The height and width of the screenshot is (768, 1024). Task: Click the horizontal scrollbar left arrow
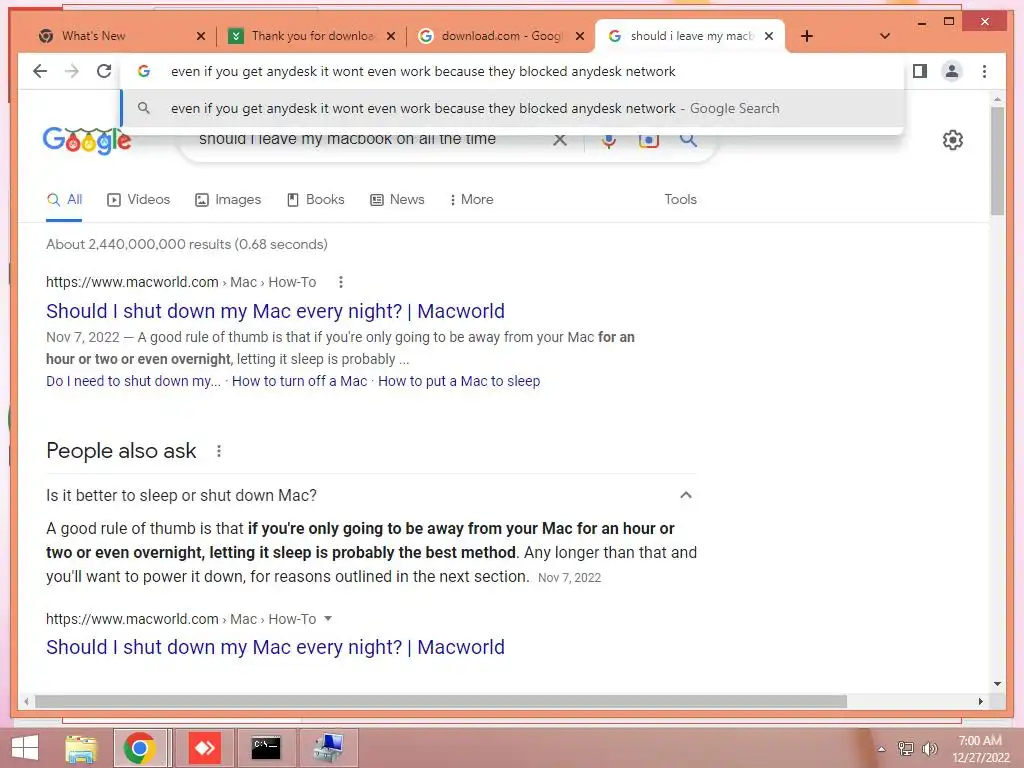tap(25, 701)
